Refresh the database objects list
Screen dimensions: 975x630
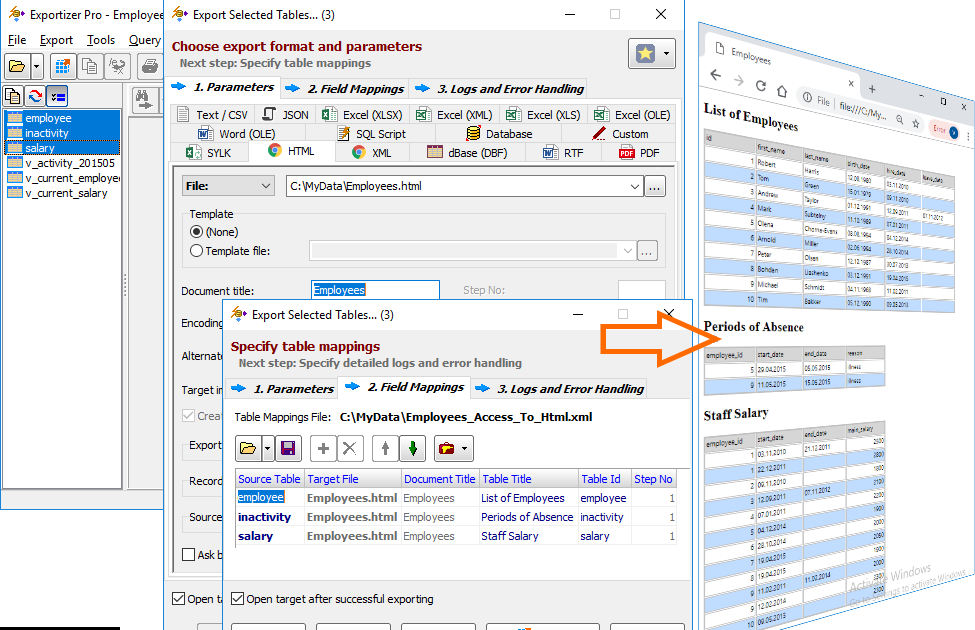click(x=35, y=97)
